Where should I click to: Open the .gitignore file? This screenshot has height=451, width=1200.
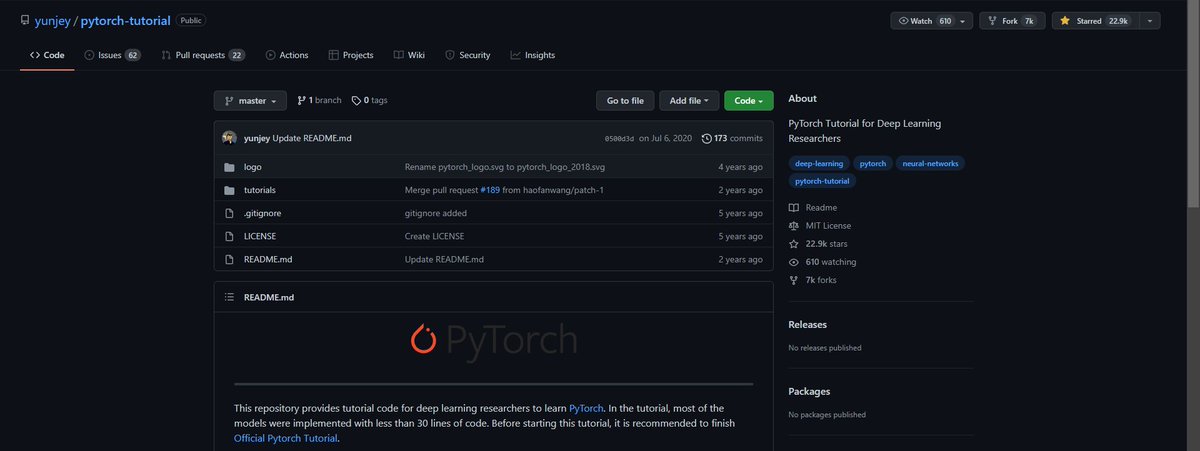pyautogui.click(x=261, y=213)
